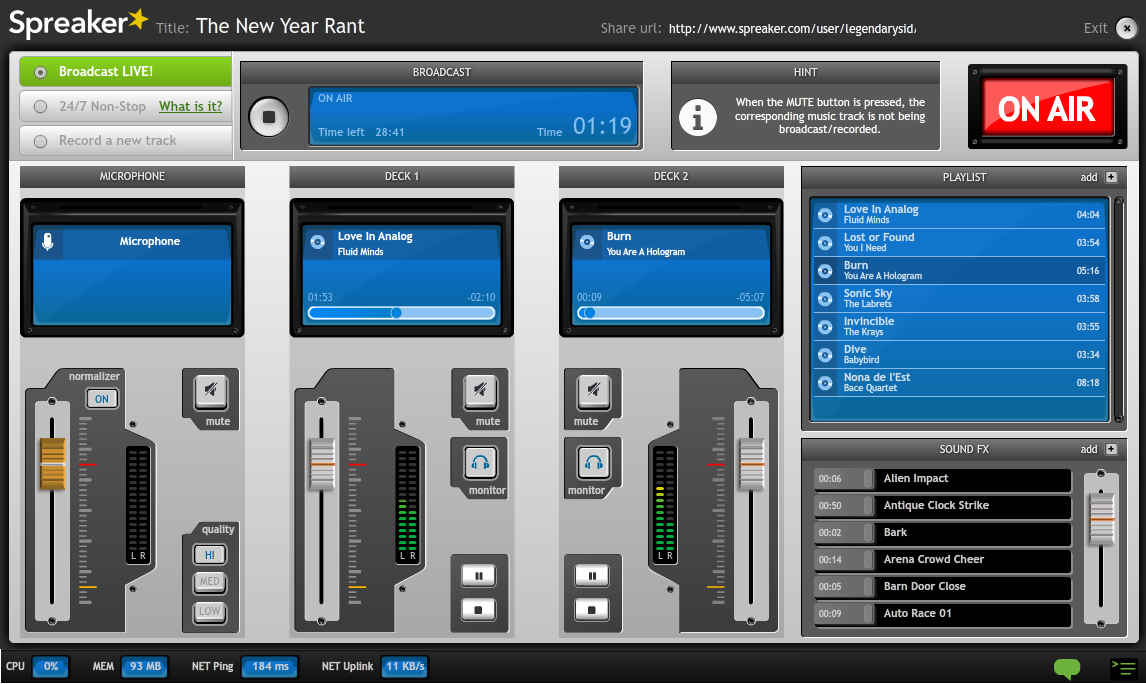Add a track with the Playlist plus icon
This screenshot has width=1146, height=684.
(x=1111, y=177)
